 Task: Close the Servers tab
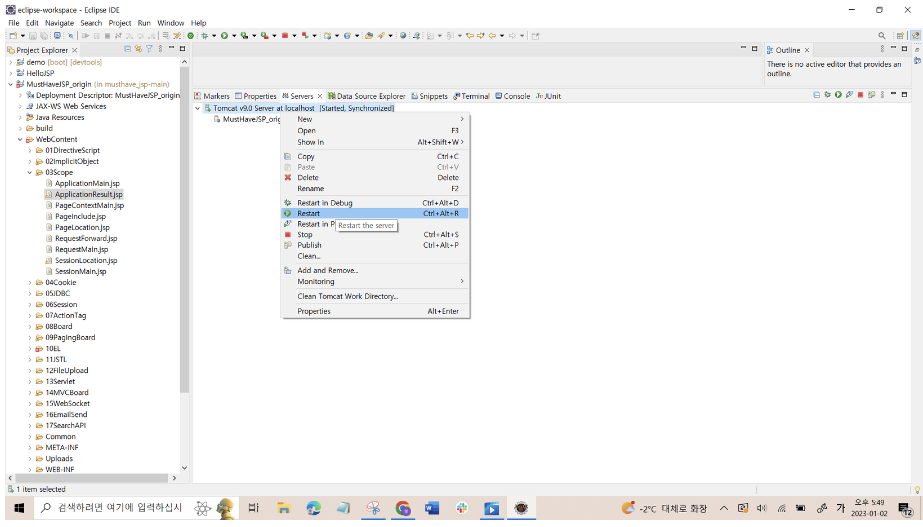pyautogui.click(x=320, y=97)
